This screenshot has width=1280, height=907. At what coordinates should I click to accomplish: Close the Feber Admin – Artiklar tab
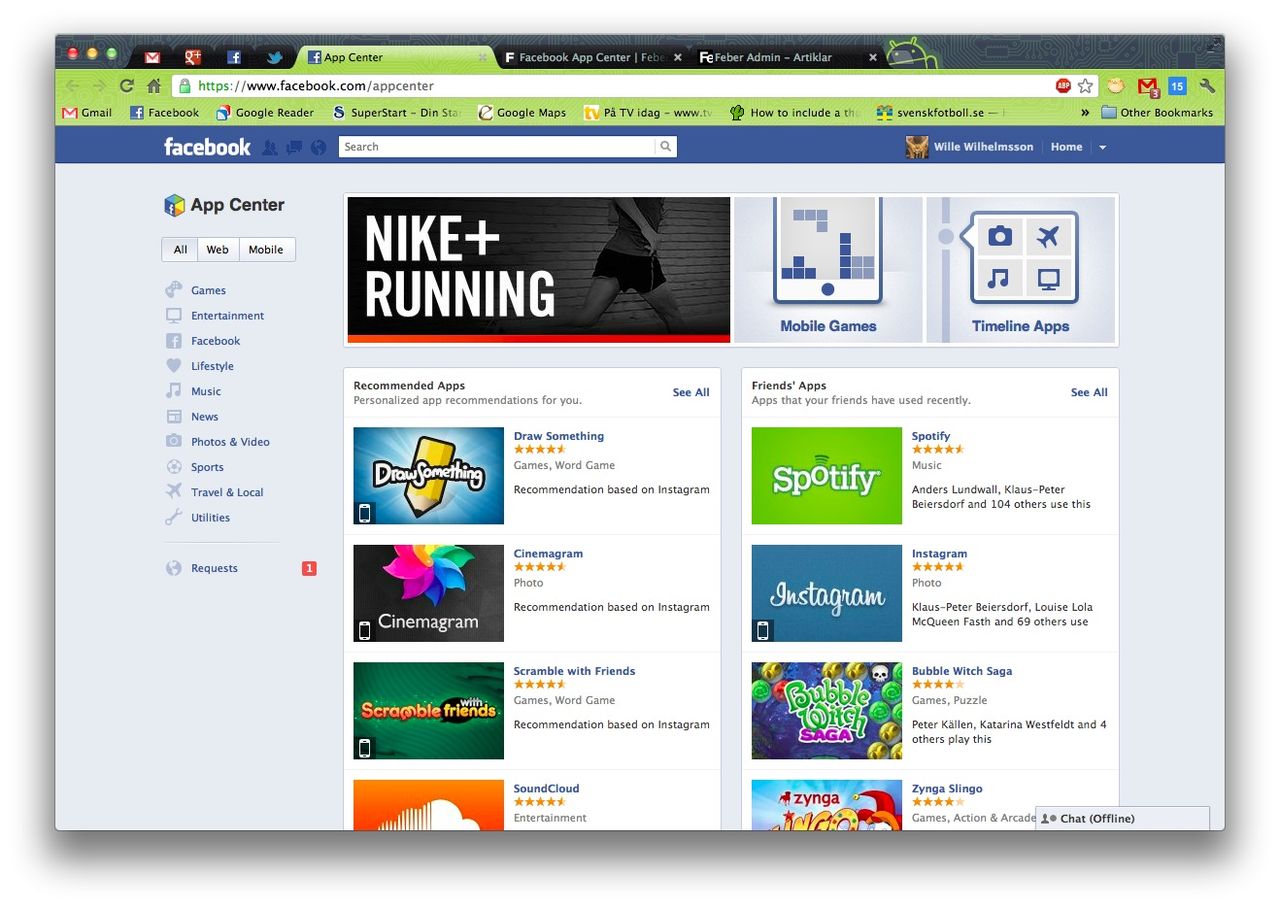872,58
